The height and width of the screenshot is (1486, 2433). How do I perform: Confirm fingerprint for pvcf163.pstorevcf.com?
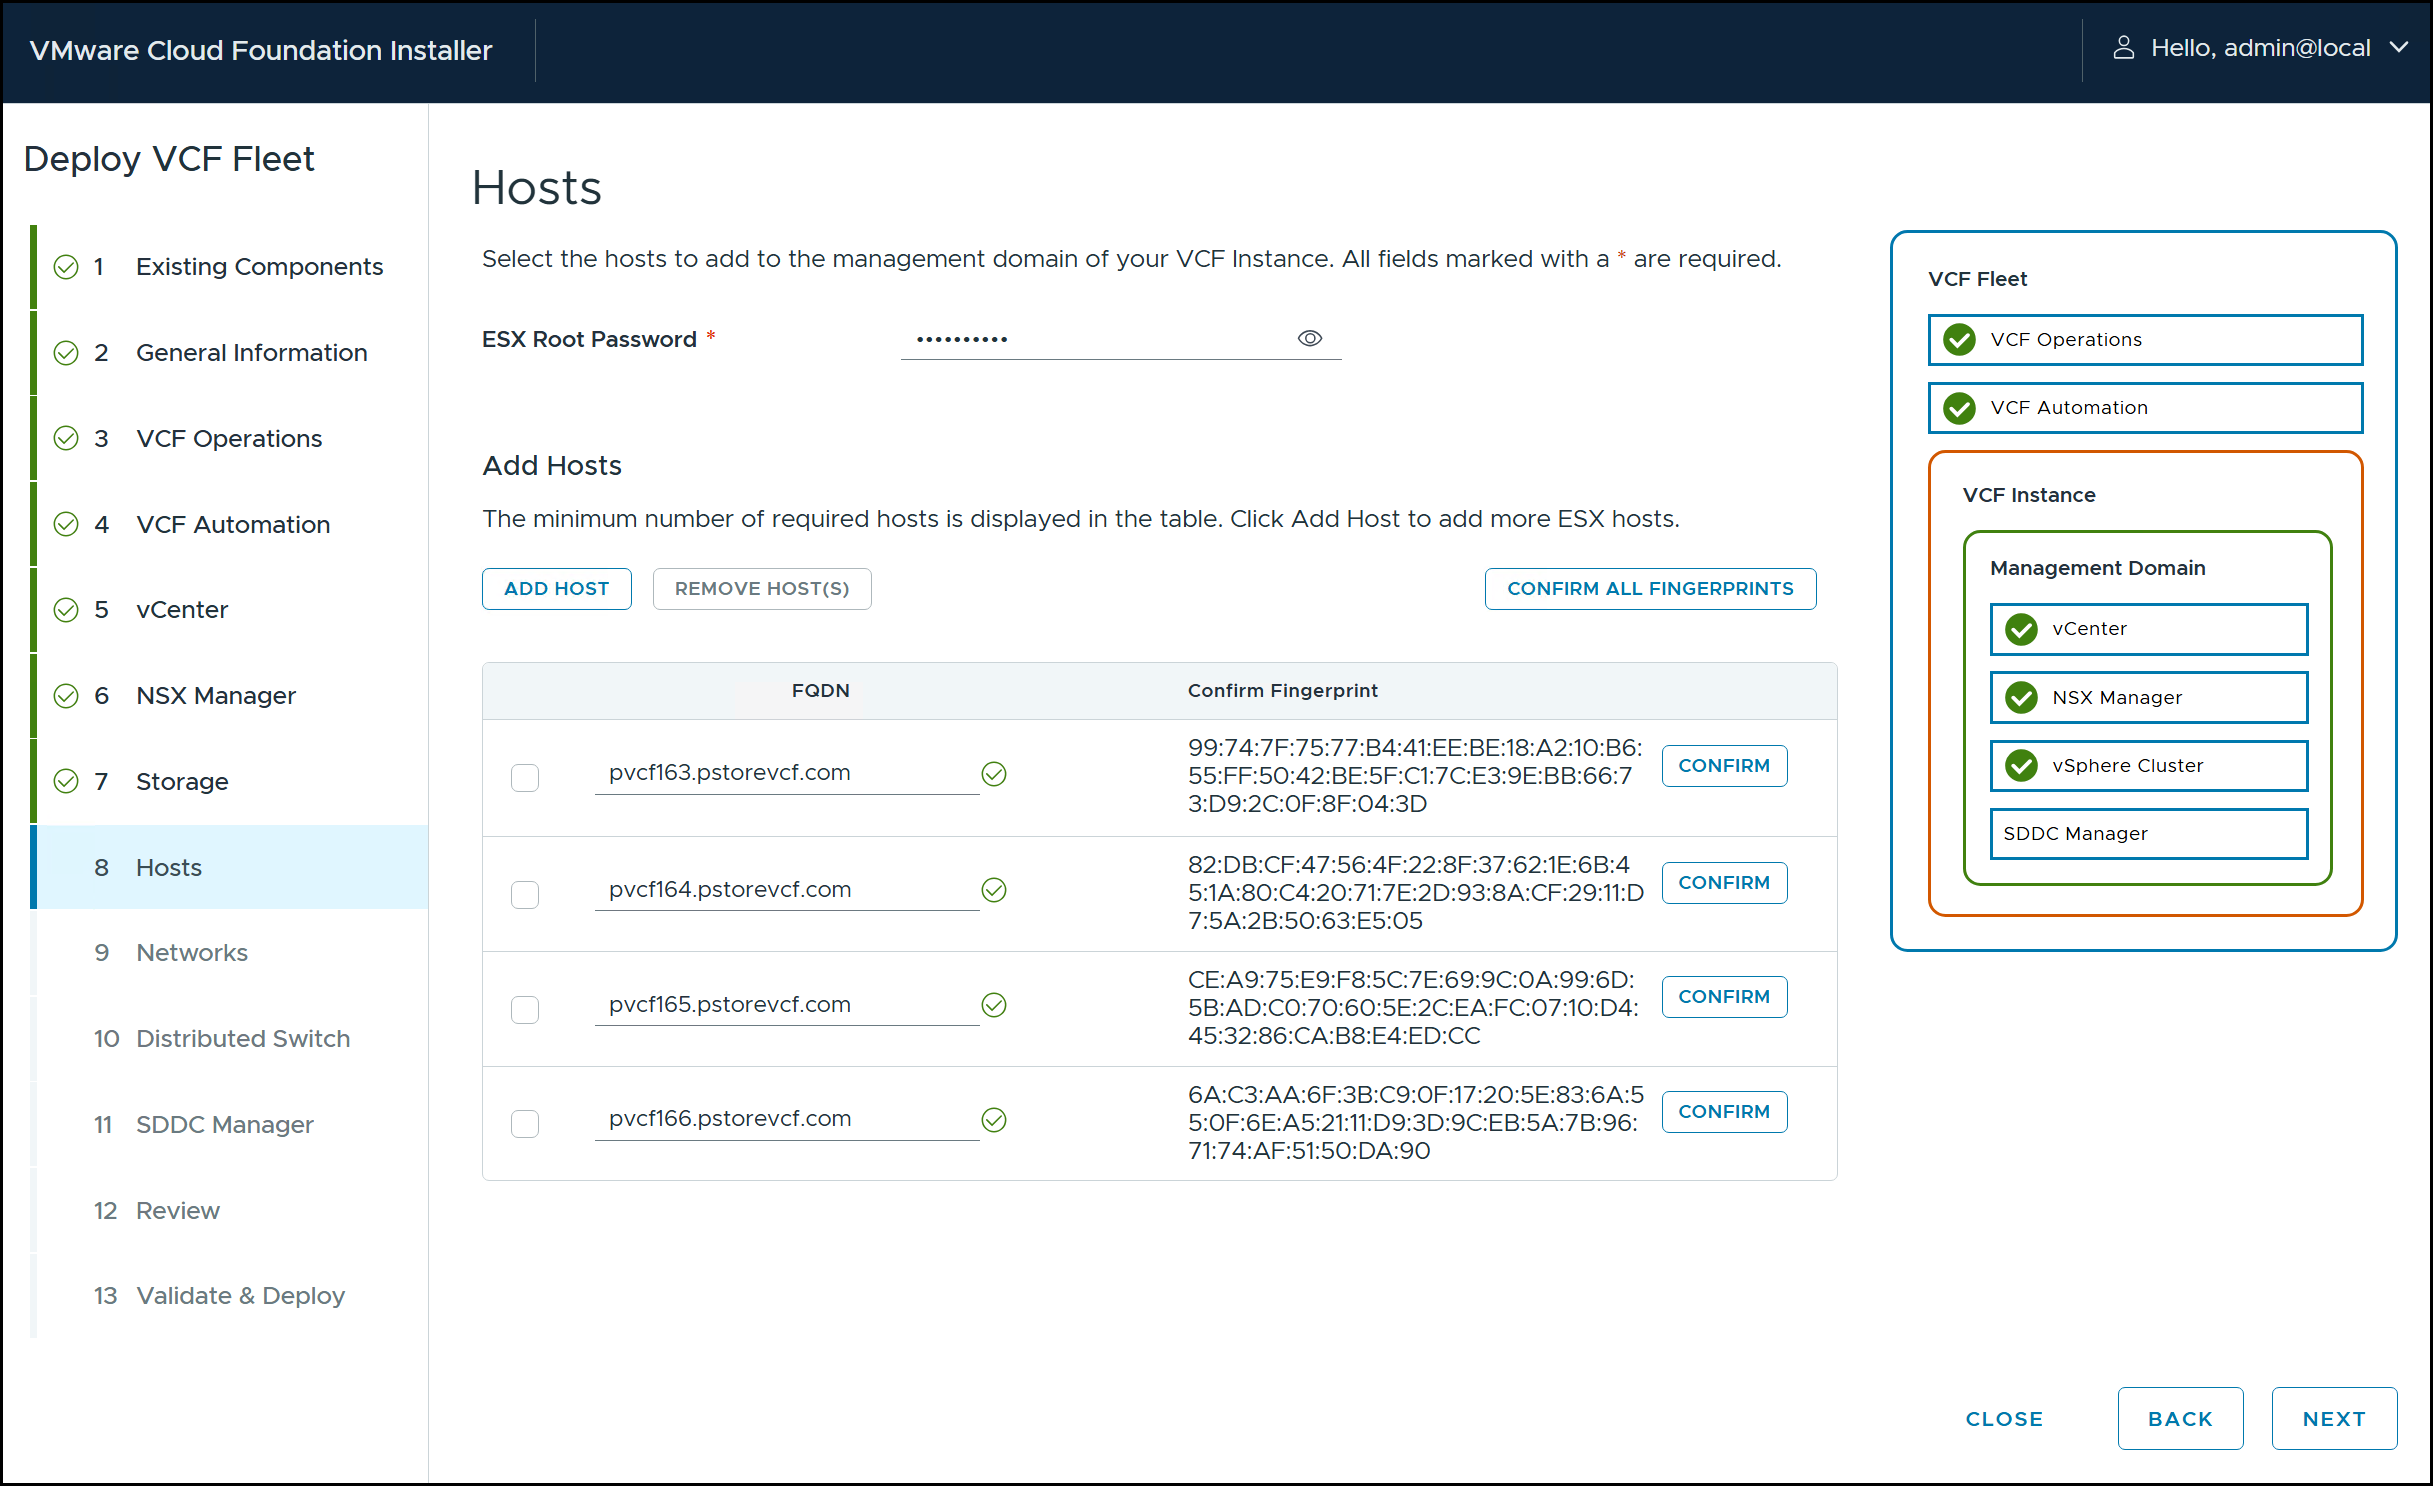coord(1724,766)
